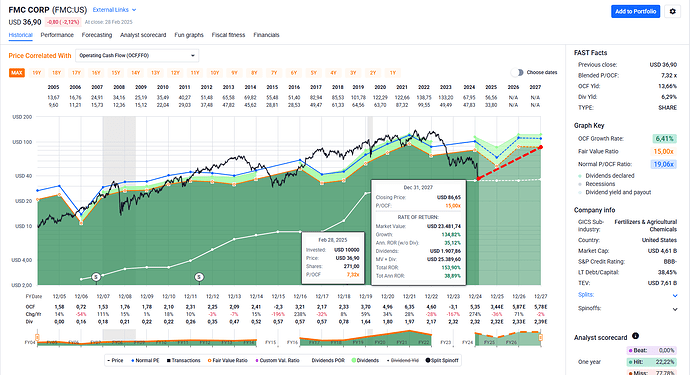This screenshot has height=375, width=690.
Task: Select the 7Y time range
Action: (x=274, y=73)
